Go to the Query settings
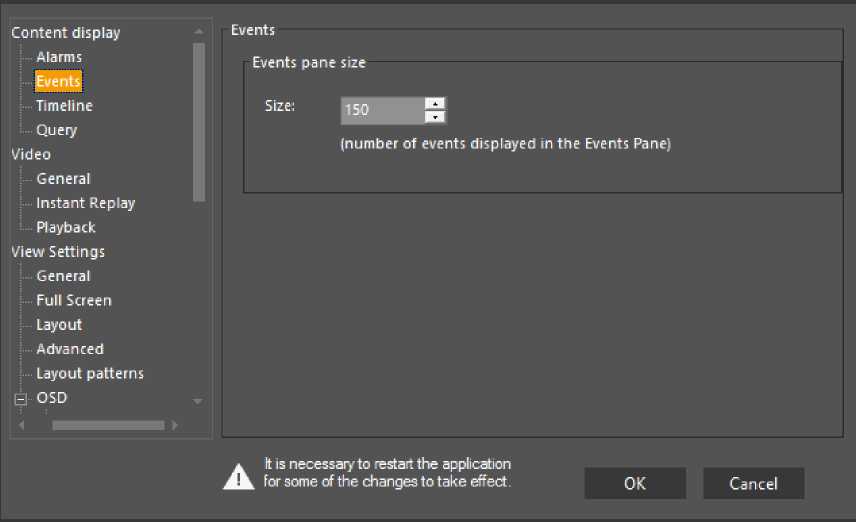The height and width of the screenshot is (522, 856). click(56, 130)
